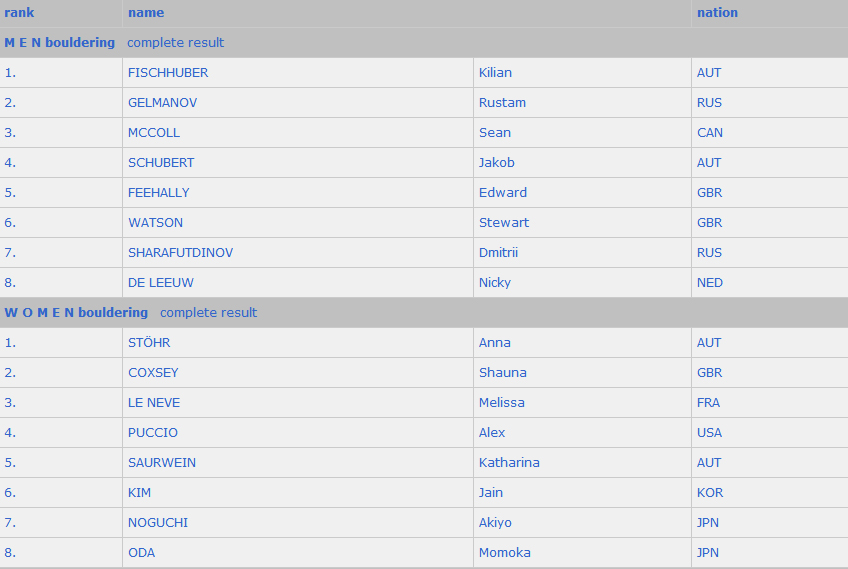Screen dimensions: 848x569
Task: Select Momoka in the ODA row
Action: click(505, 553)
